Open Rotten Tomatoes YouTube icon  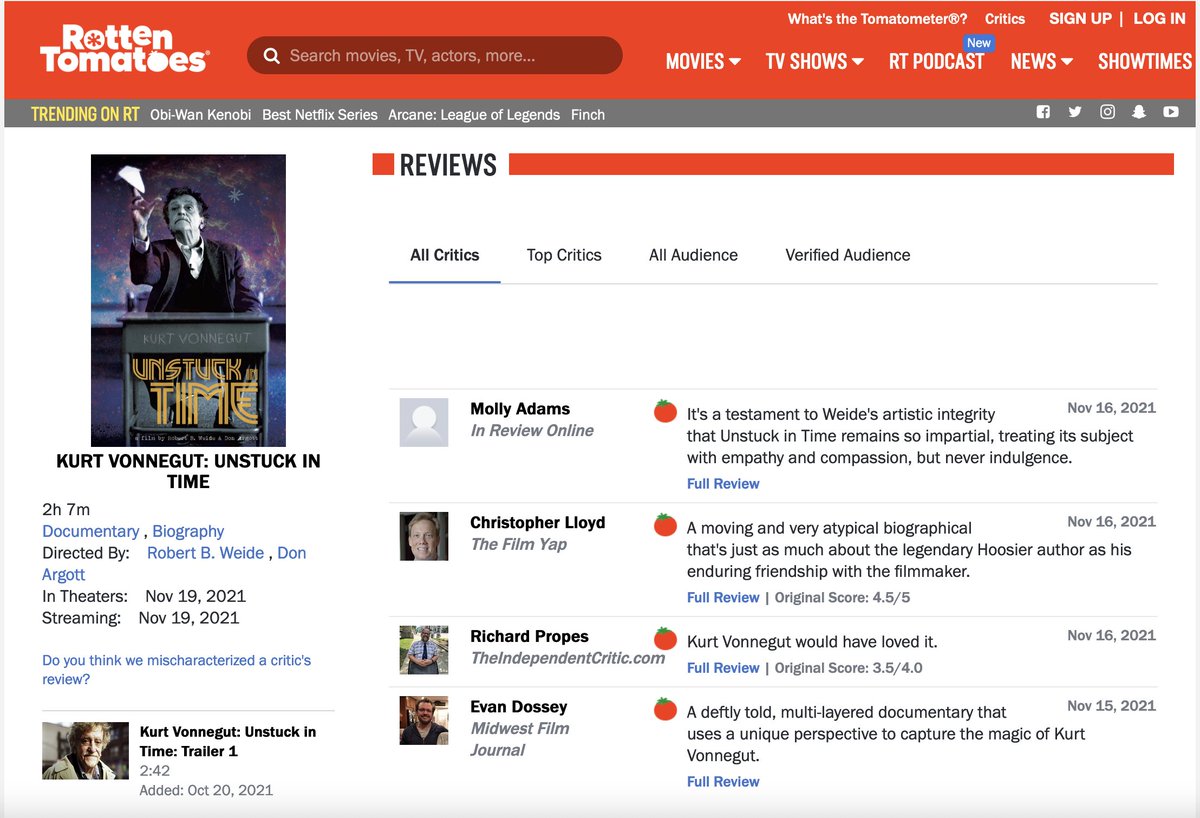pyautogui.click(x=1171, y=112)
